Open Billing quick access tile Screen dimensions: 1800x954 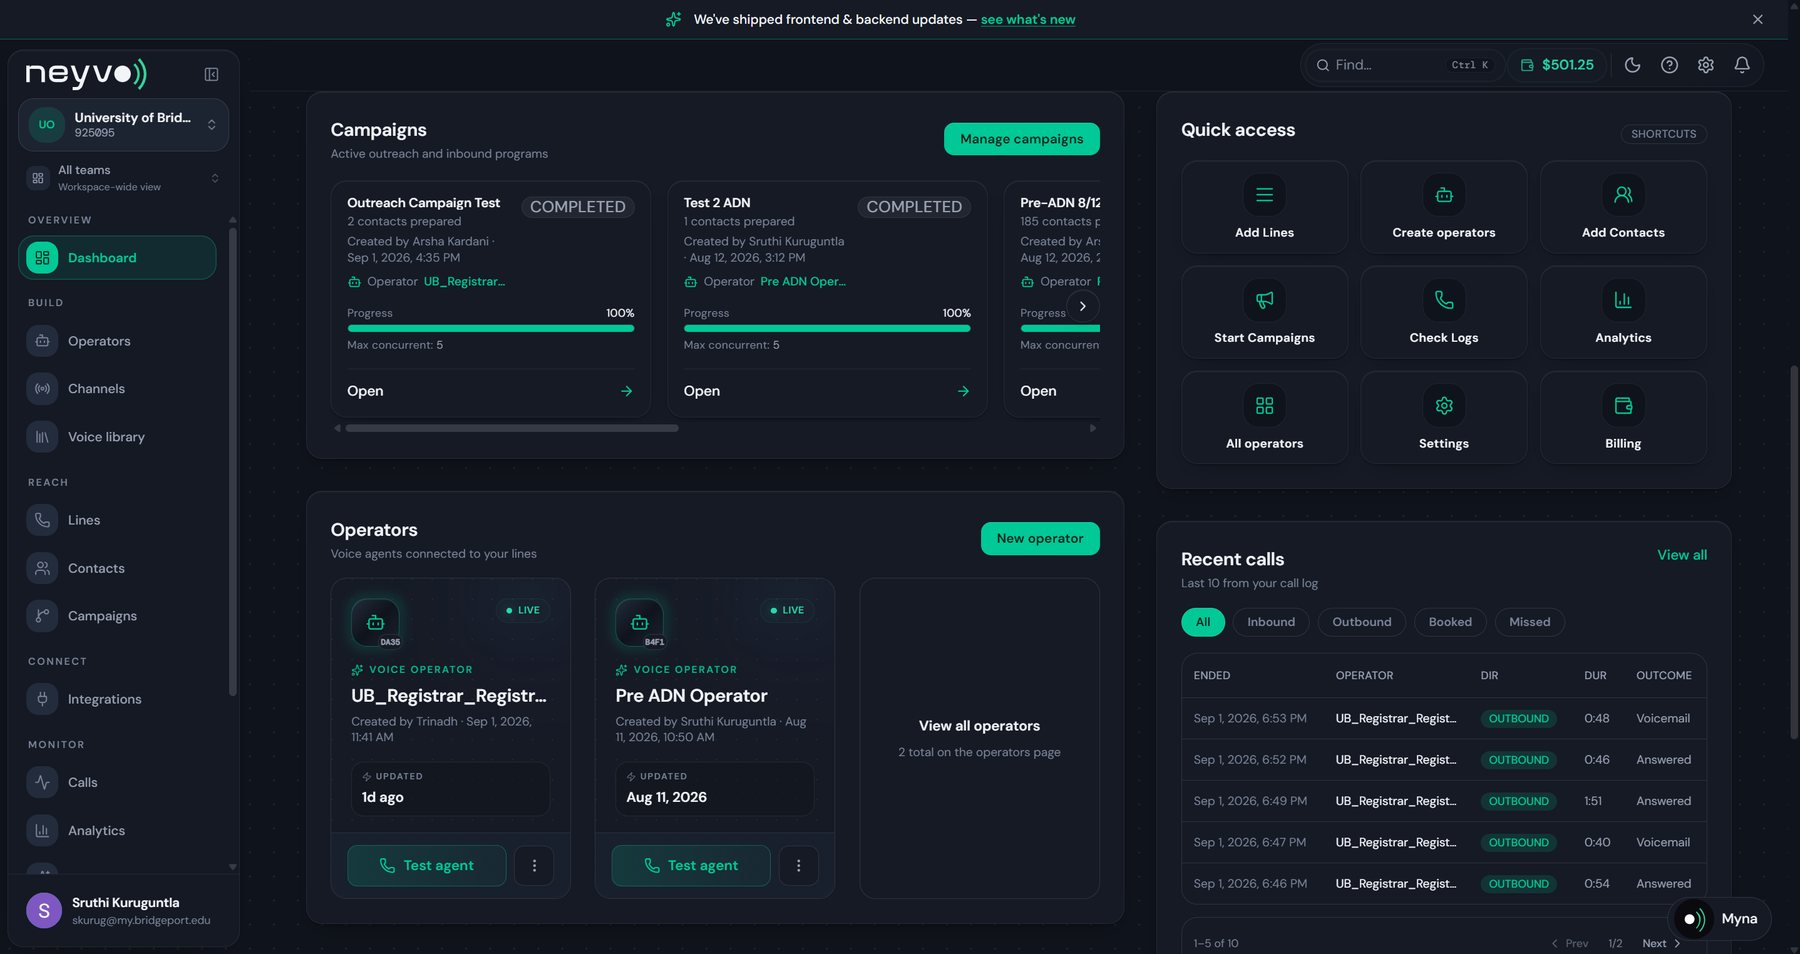coord(1623,418)
